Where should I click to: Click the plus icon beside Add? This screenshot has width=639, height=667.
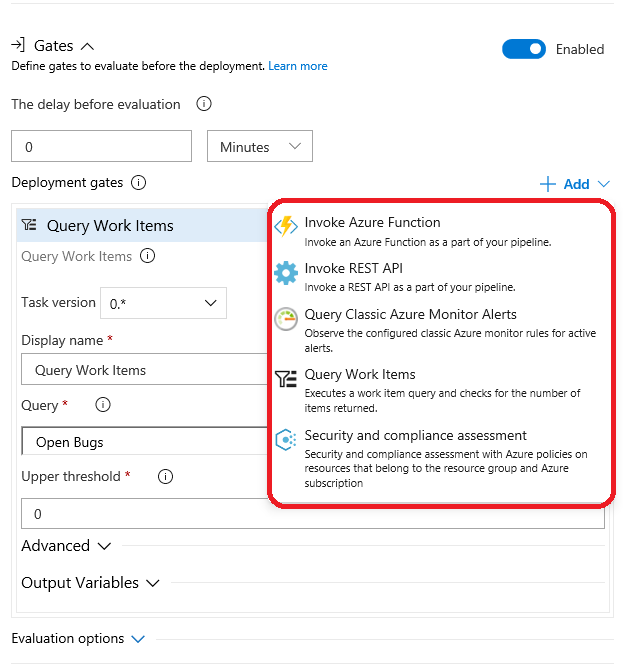click(x=548, y=184)
